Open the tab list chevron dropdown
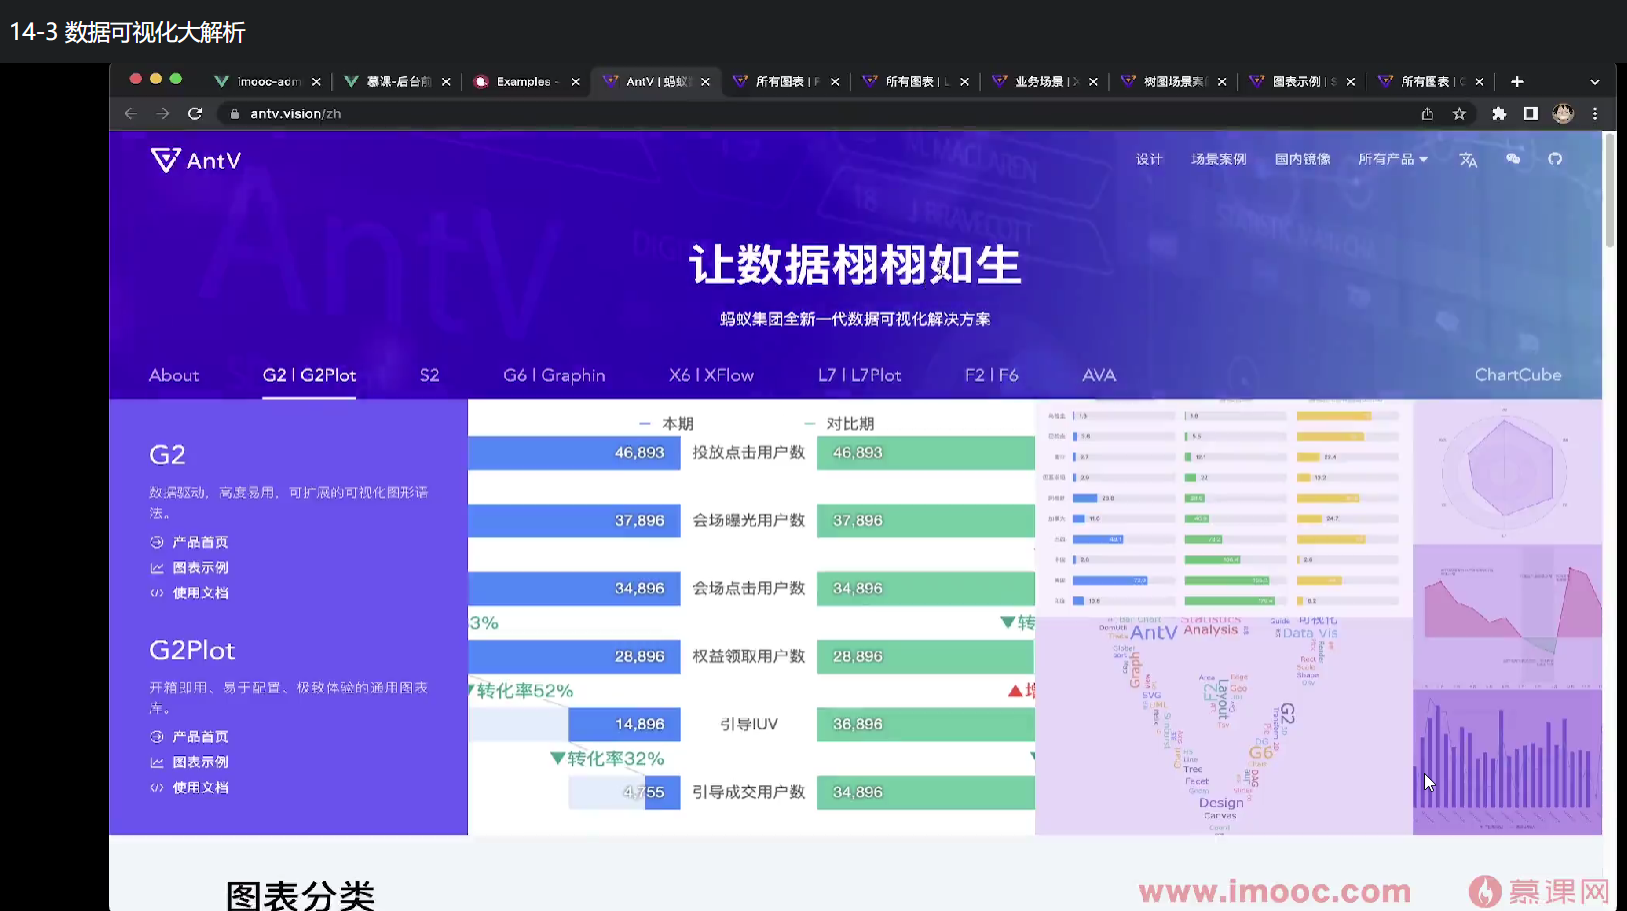Viewport: 1627px width, 911px height. tap(1593, 81)
